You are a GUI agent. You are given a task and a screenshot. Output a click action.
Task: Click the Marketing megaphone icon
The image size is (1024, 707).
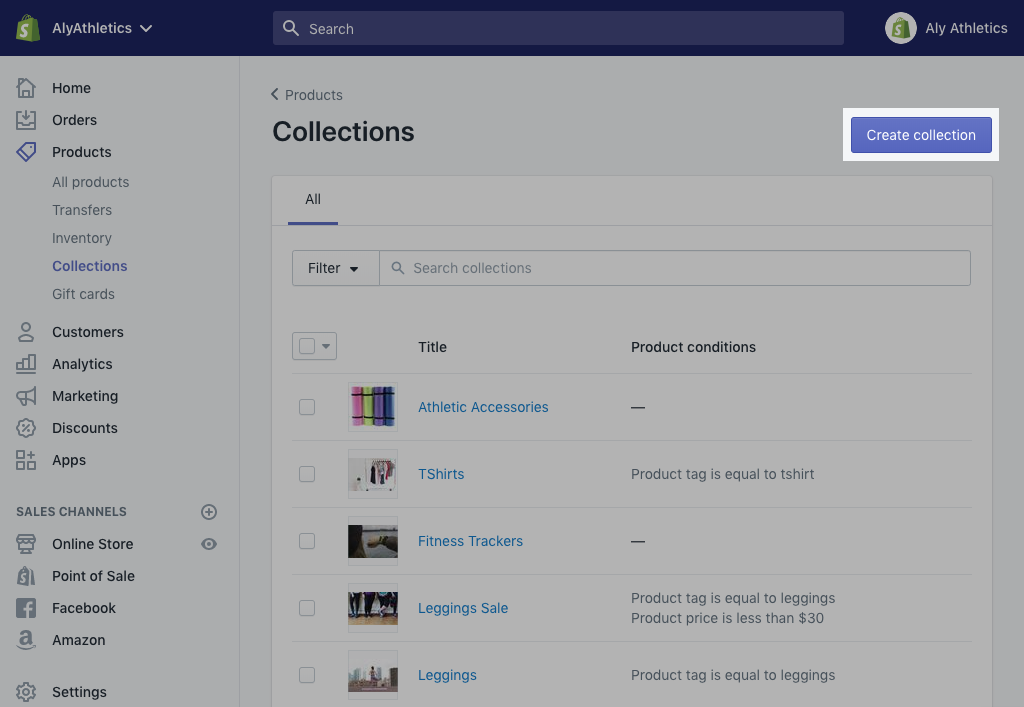(26, 396)
